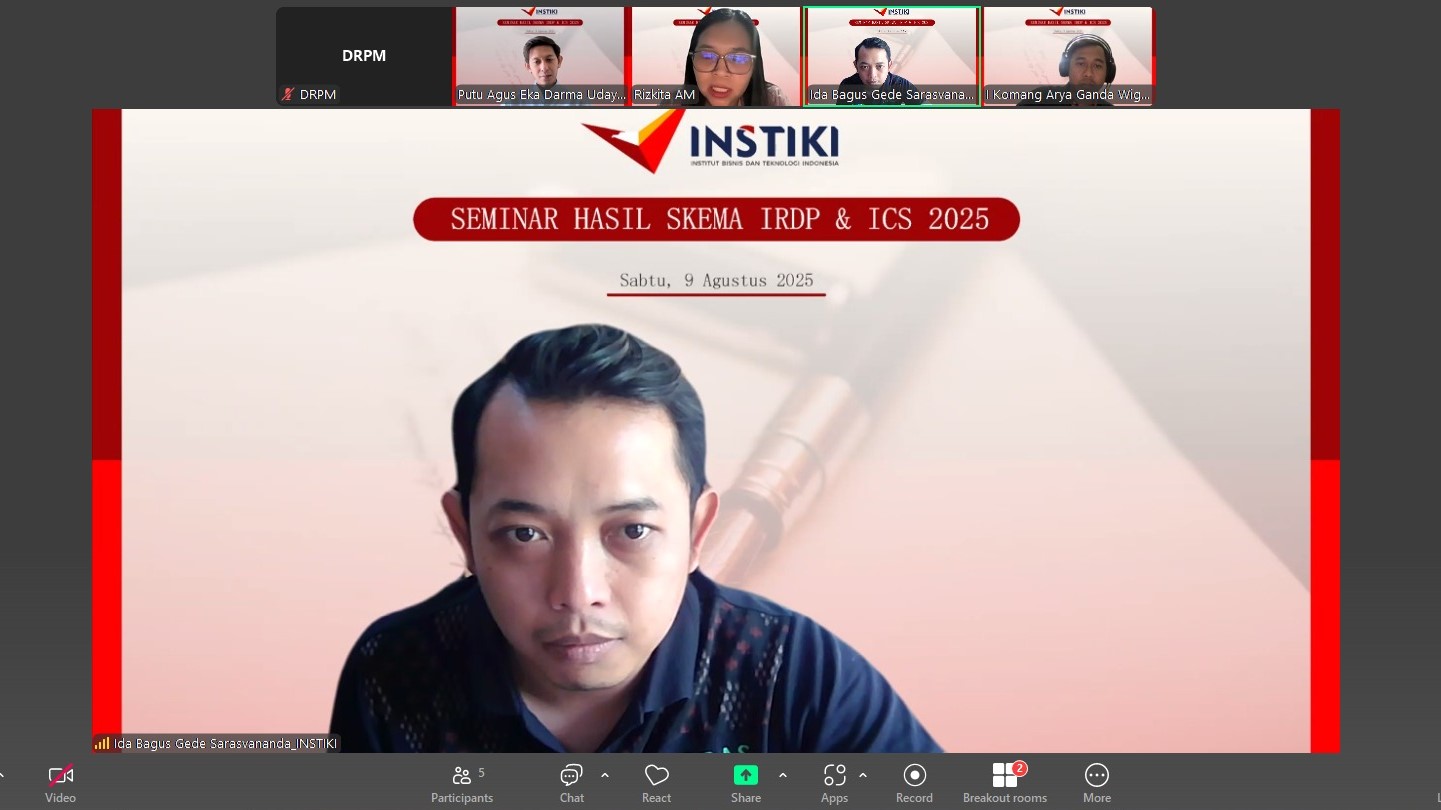Screen dimensions: 1441x810
Task: Select I Komang Arya Ganda's video thumbnail
Action: click(x=1068, y=56)
